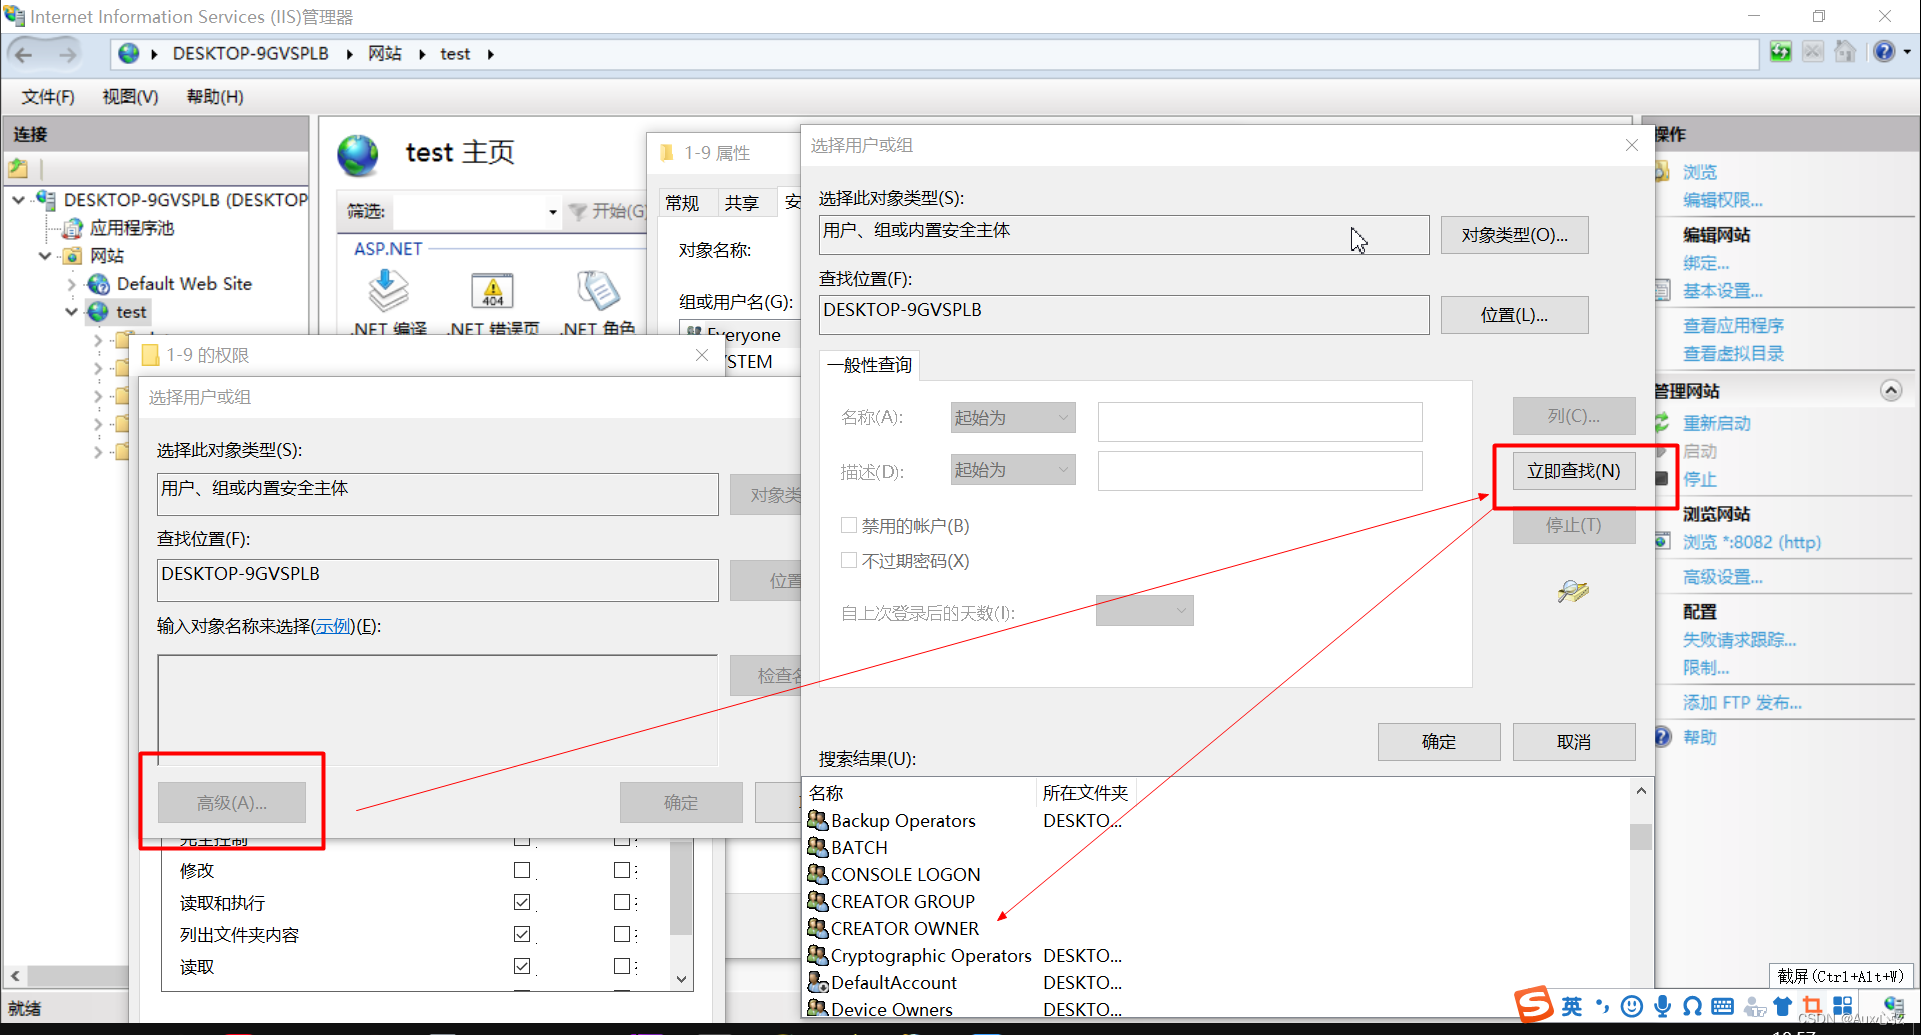Check the 不过期密码(X) checkbox
Screen dimensions: 1921x1035
coord(849,560)
